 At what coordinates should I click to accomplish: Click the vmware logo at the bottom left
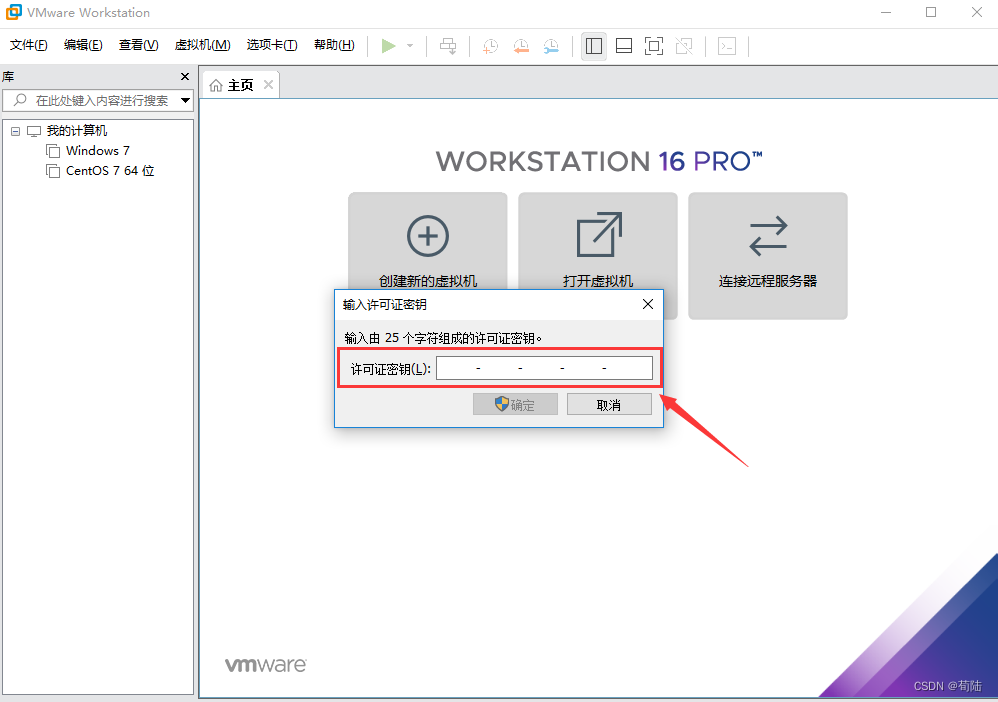[x=265, y=665]
